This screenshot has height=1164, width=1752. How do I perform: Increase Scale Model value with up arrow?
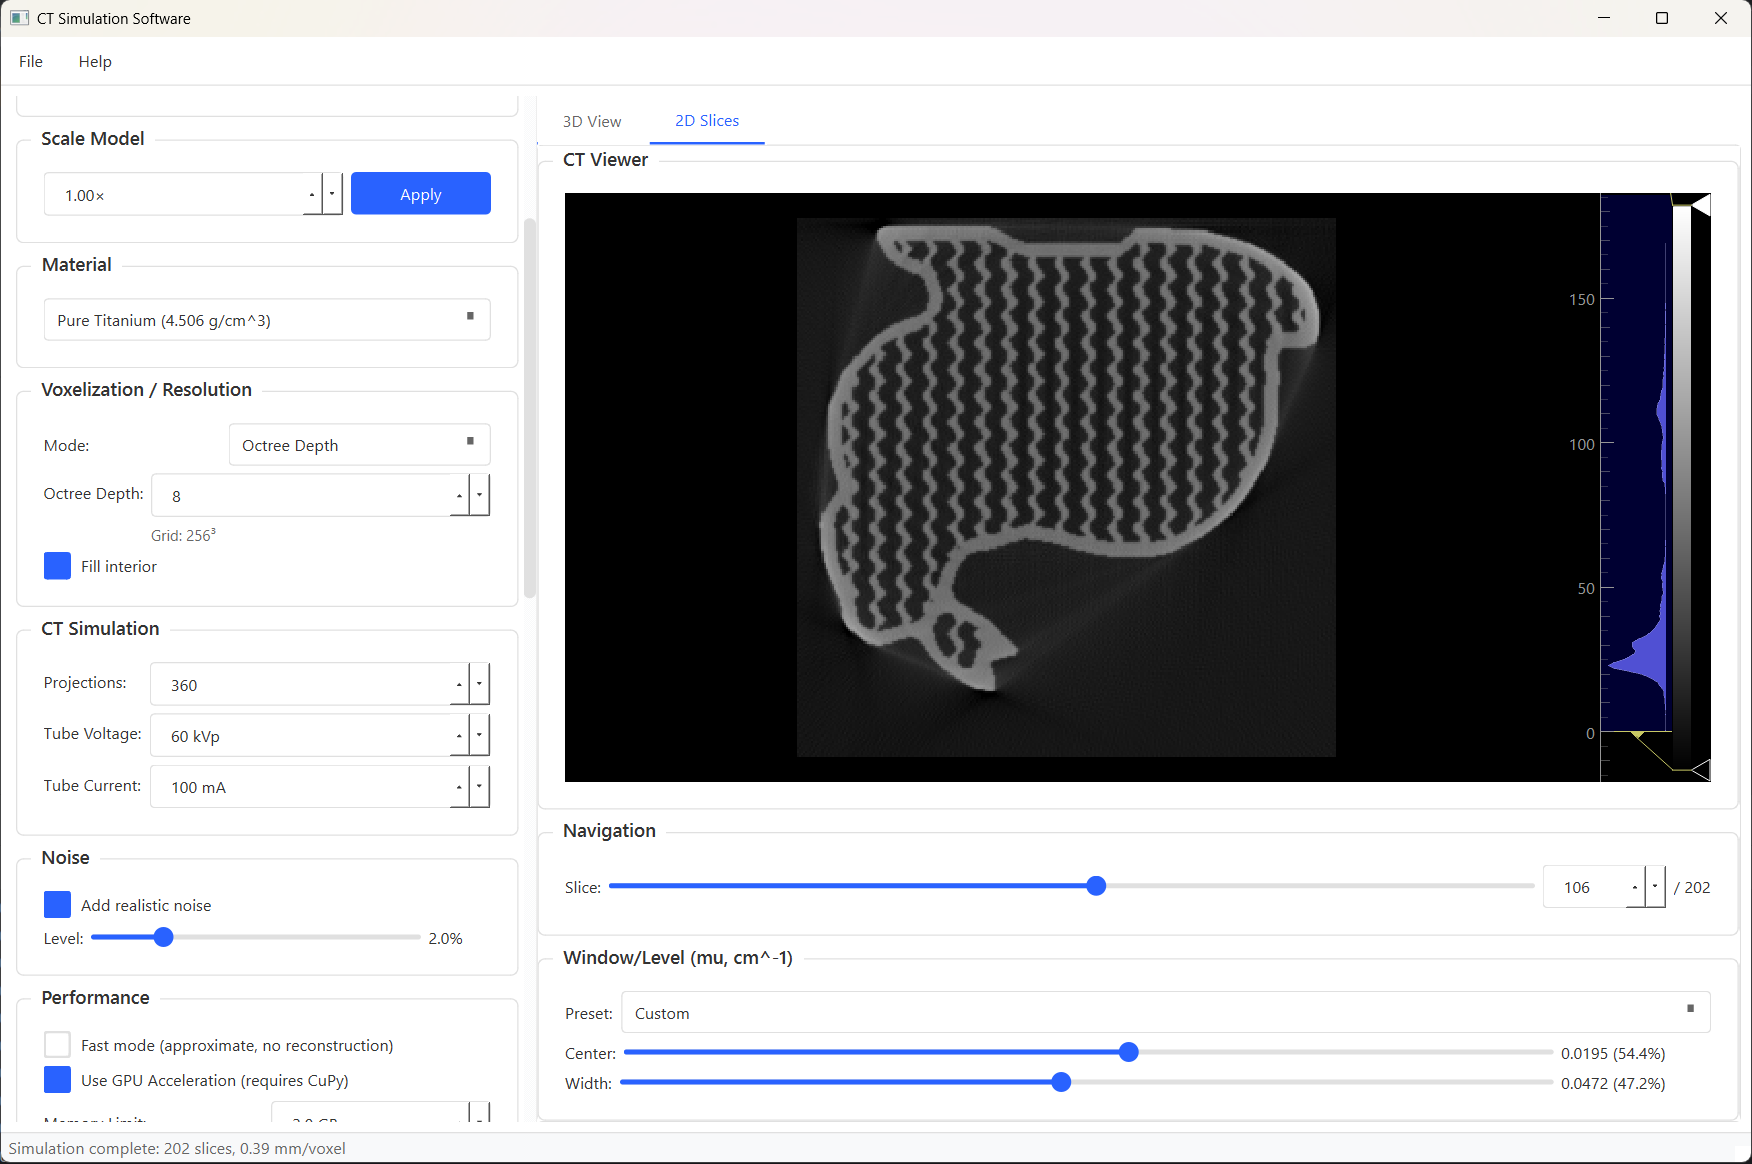312,194
